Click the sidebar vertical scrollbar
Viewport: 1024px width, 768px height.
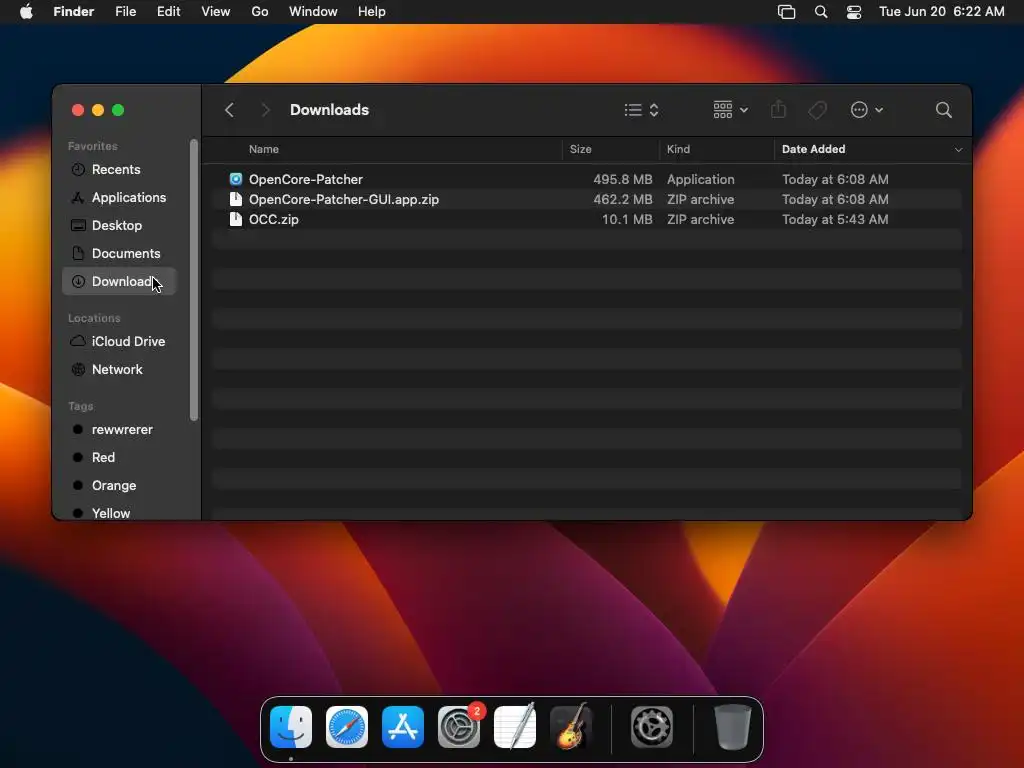pyautogui.click(x=194, y=280)
